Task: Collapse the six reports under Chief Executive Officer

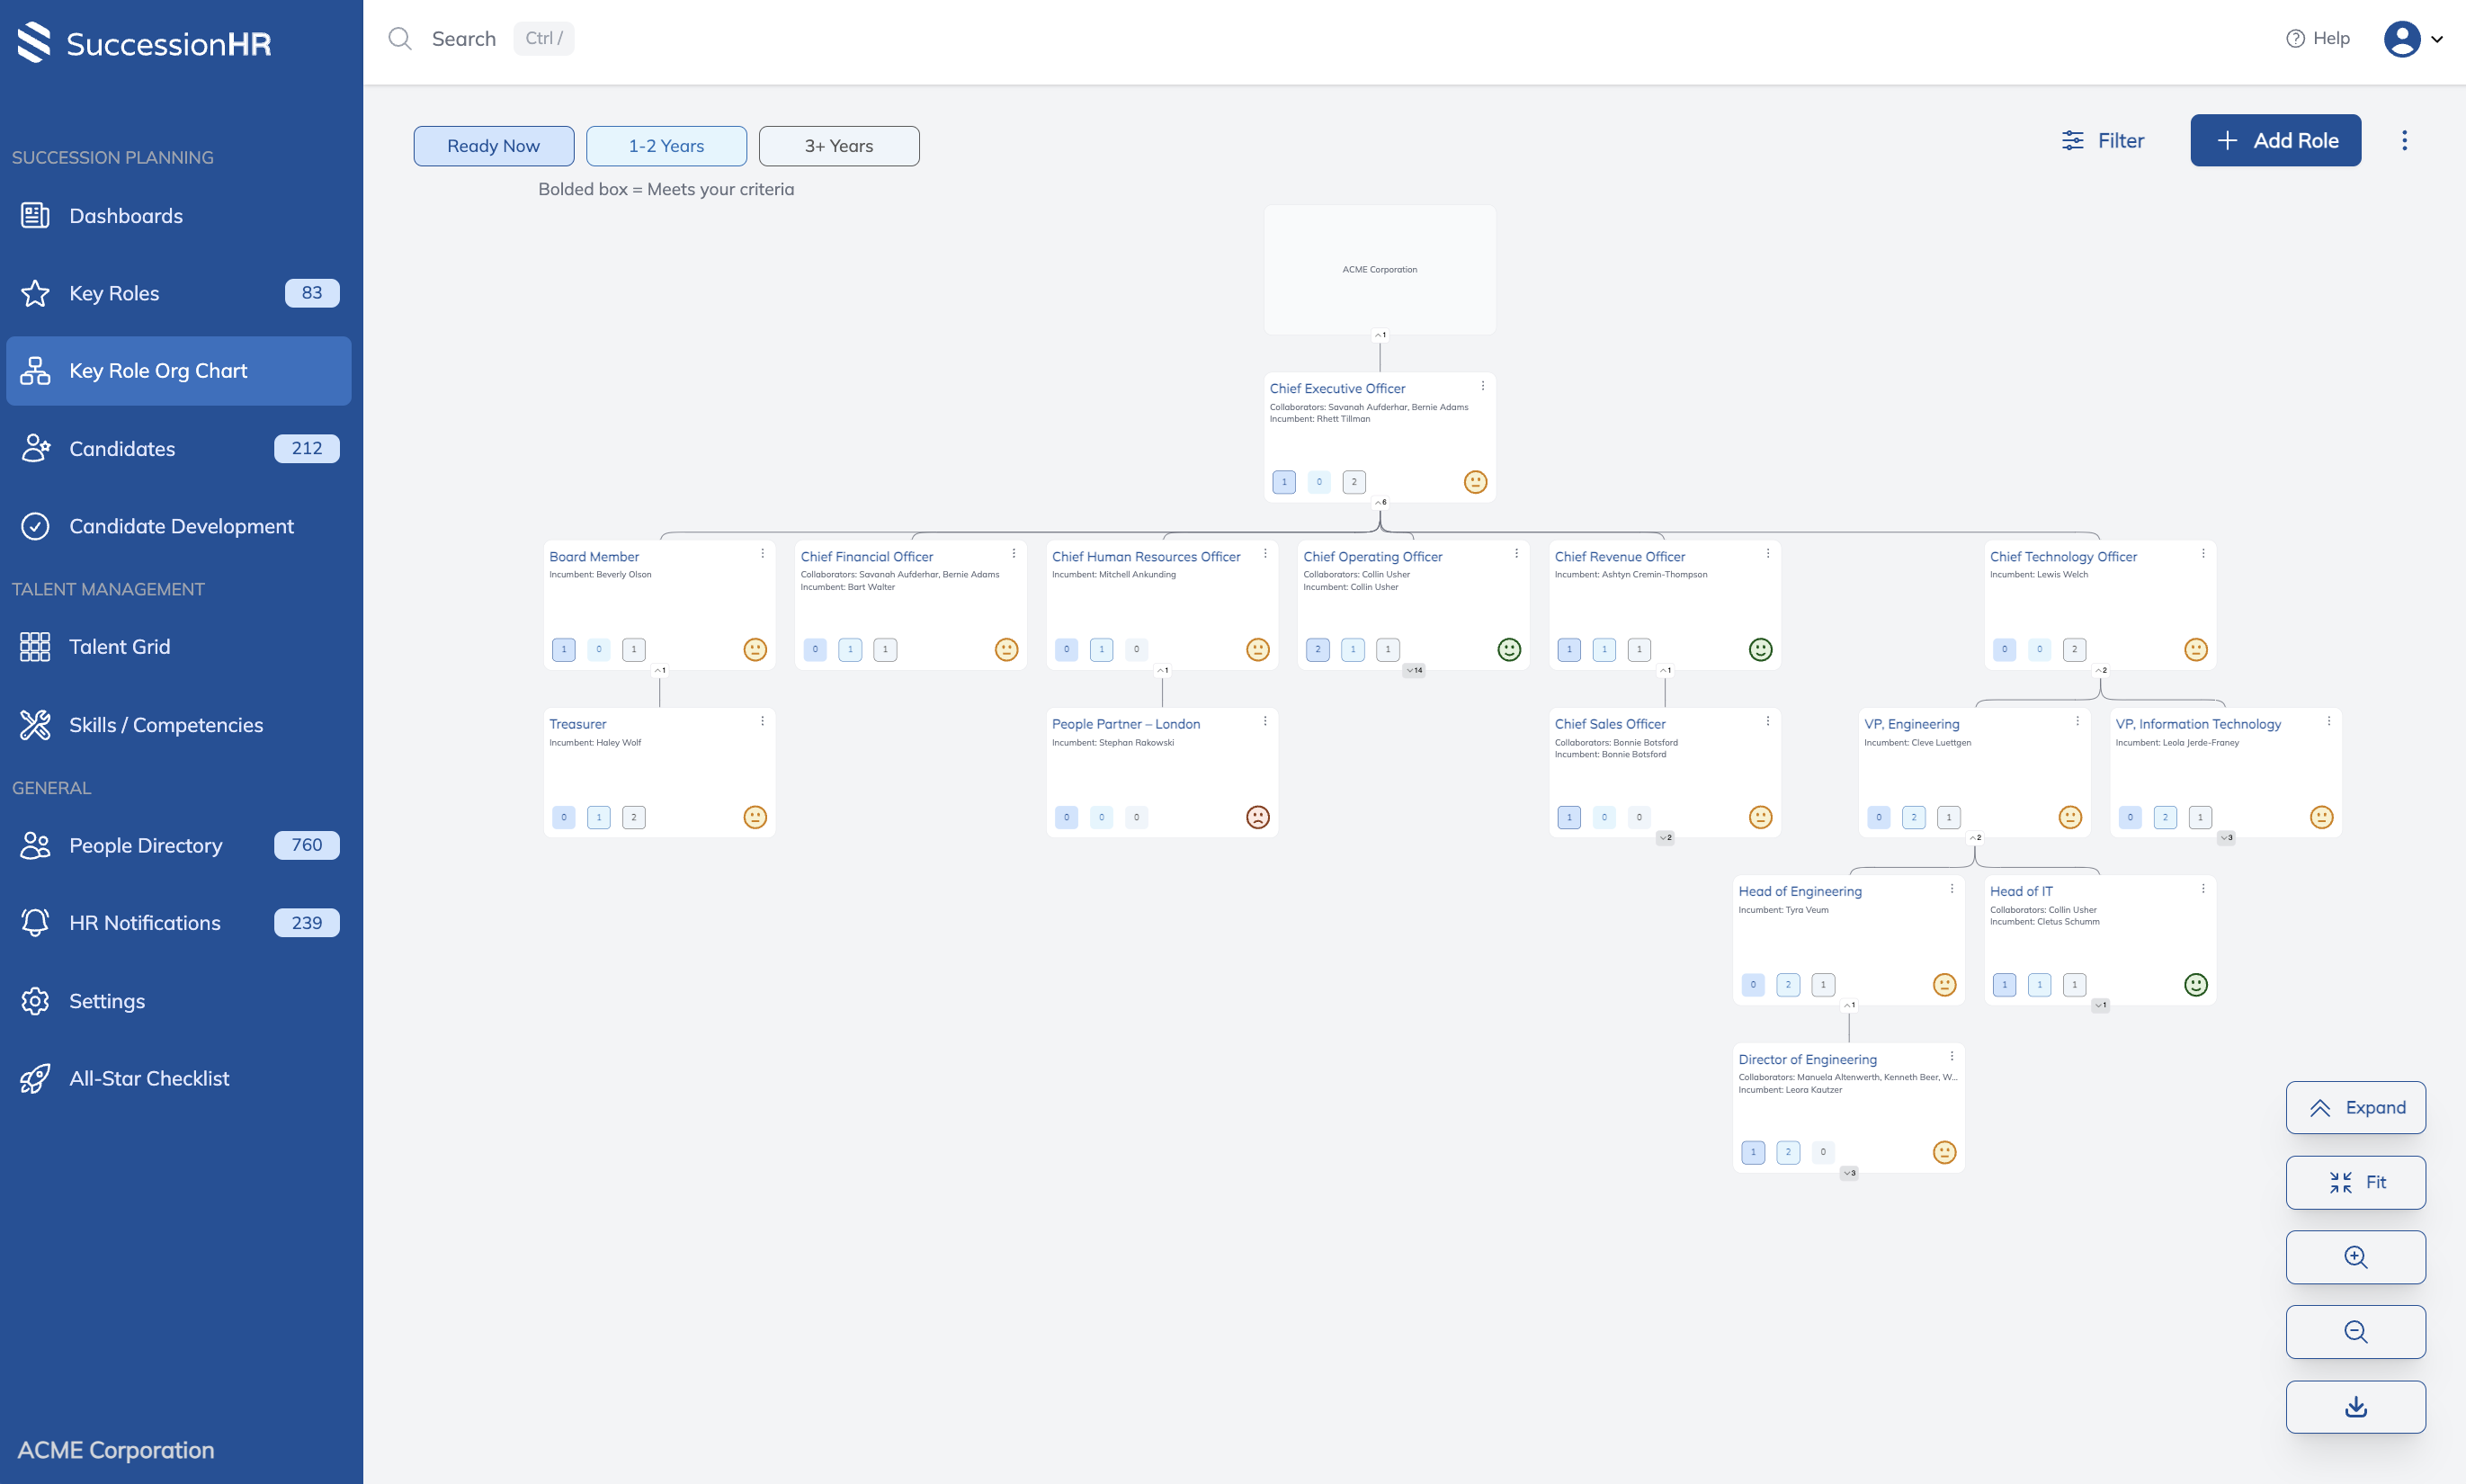Action: point(1381,502)
